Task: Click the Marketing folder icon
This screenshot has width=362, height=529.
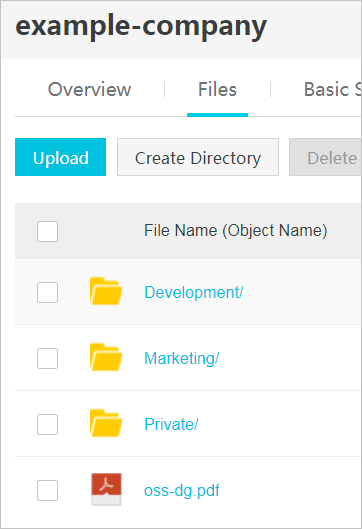Action: (x=106, y=357)
